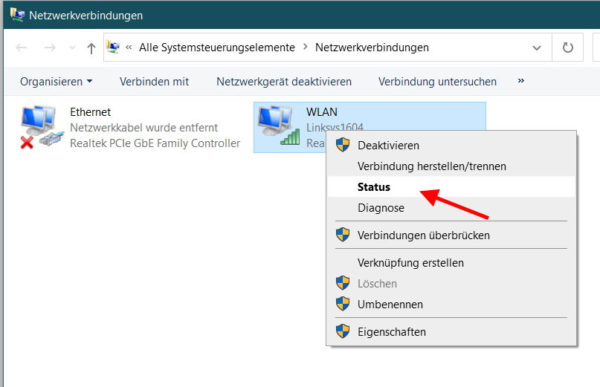Choose Verknüpfung erstellen
Image resolution: width=600 pixels, height=387 pixels.
click(x=452, y=263)
